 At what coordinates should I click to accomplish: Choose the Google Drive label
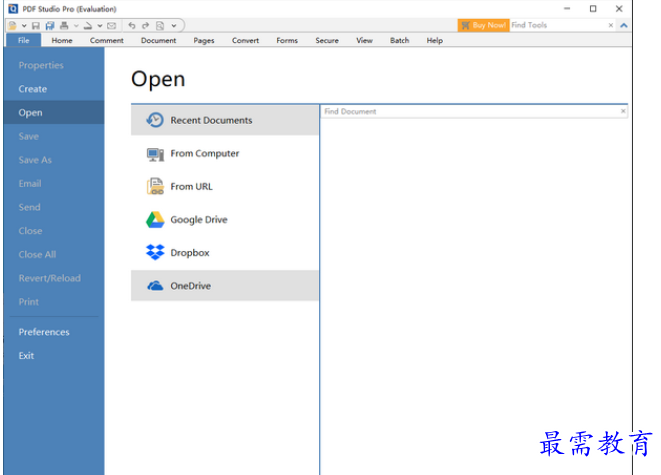tap(199, 220)
